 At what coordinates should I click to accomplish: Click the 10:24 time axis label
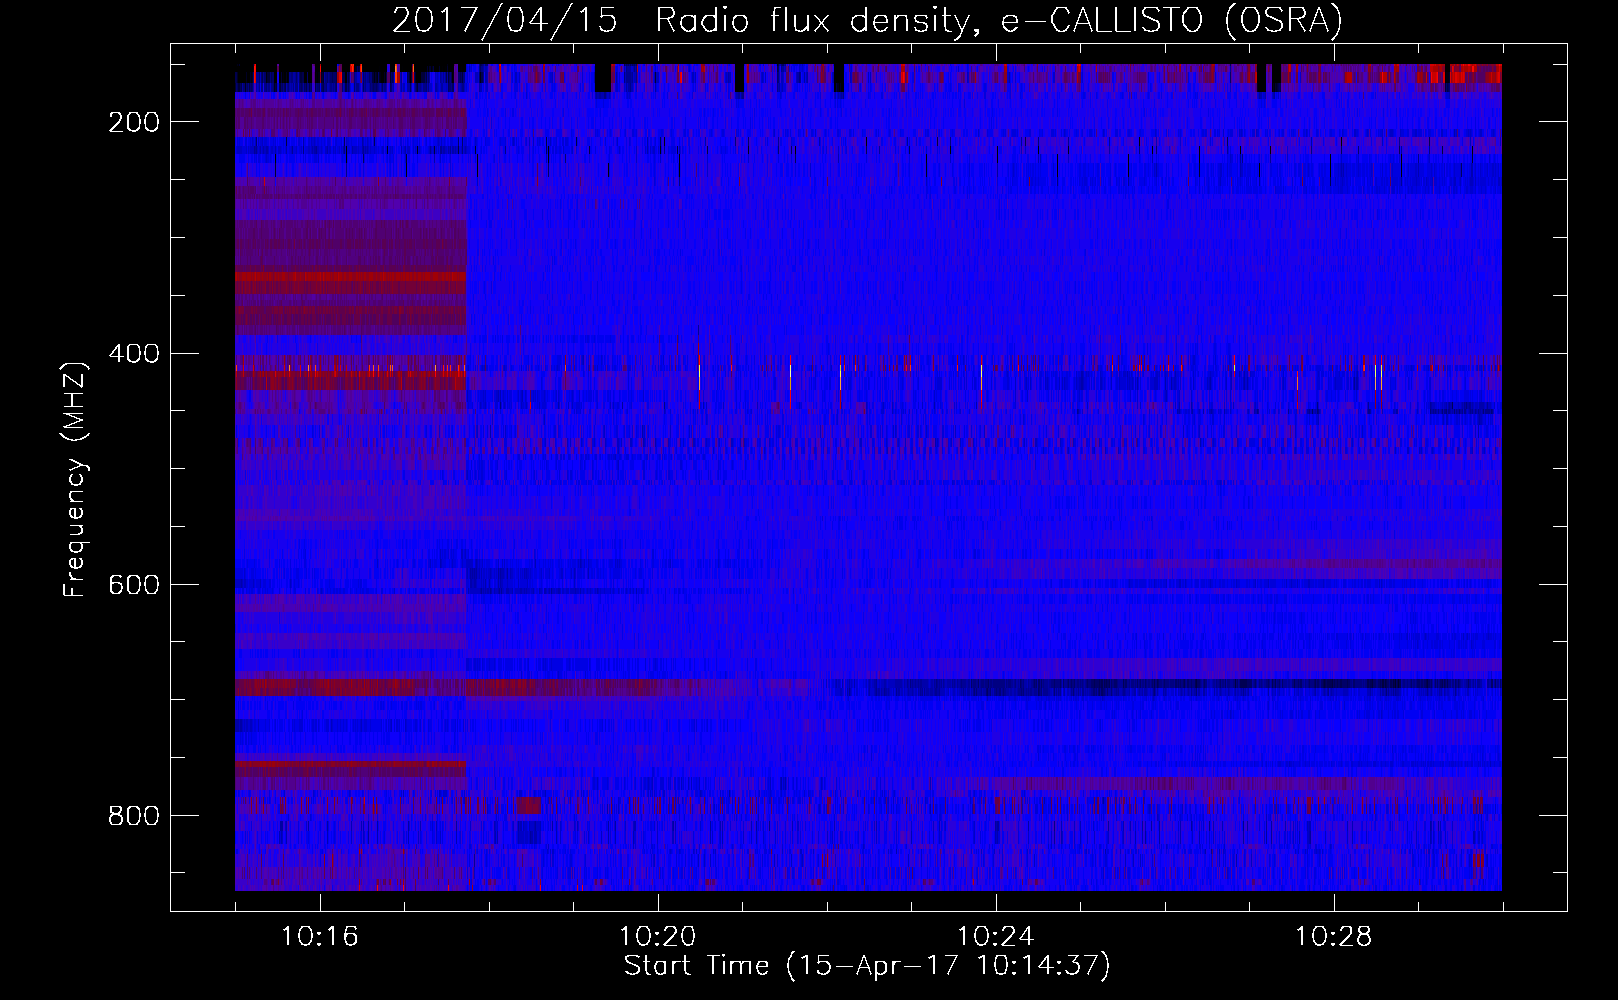coord(995,937)
